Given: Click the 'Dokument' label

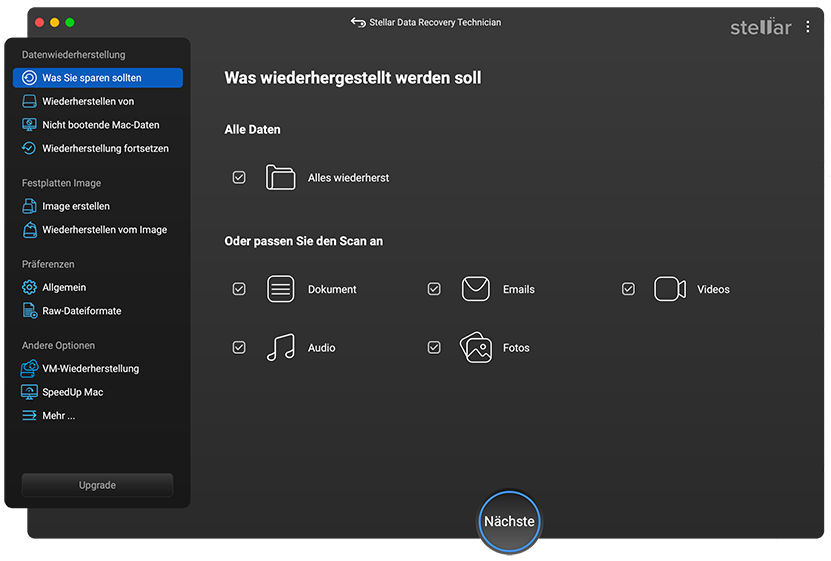Looking at the screenshot, I should tap(332, 289).
